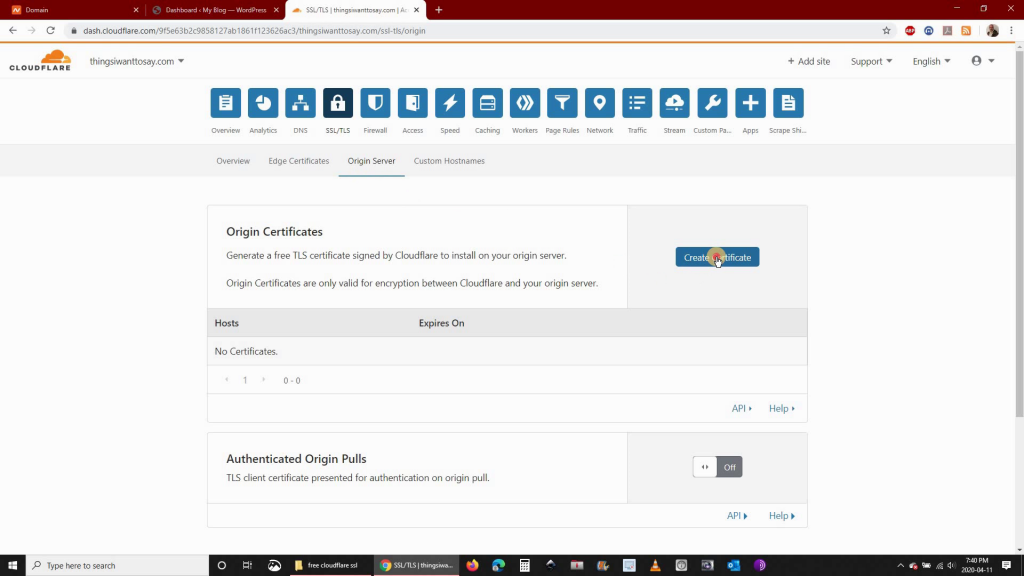Open the Apps plus icon
The height and width of the screenshot is (576, 1024).
pyautogui.click(x=750, y=103)
